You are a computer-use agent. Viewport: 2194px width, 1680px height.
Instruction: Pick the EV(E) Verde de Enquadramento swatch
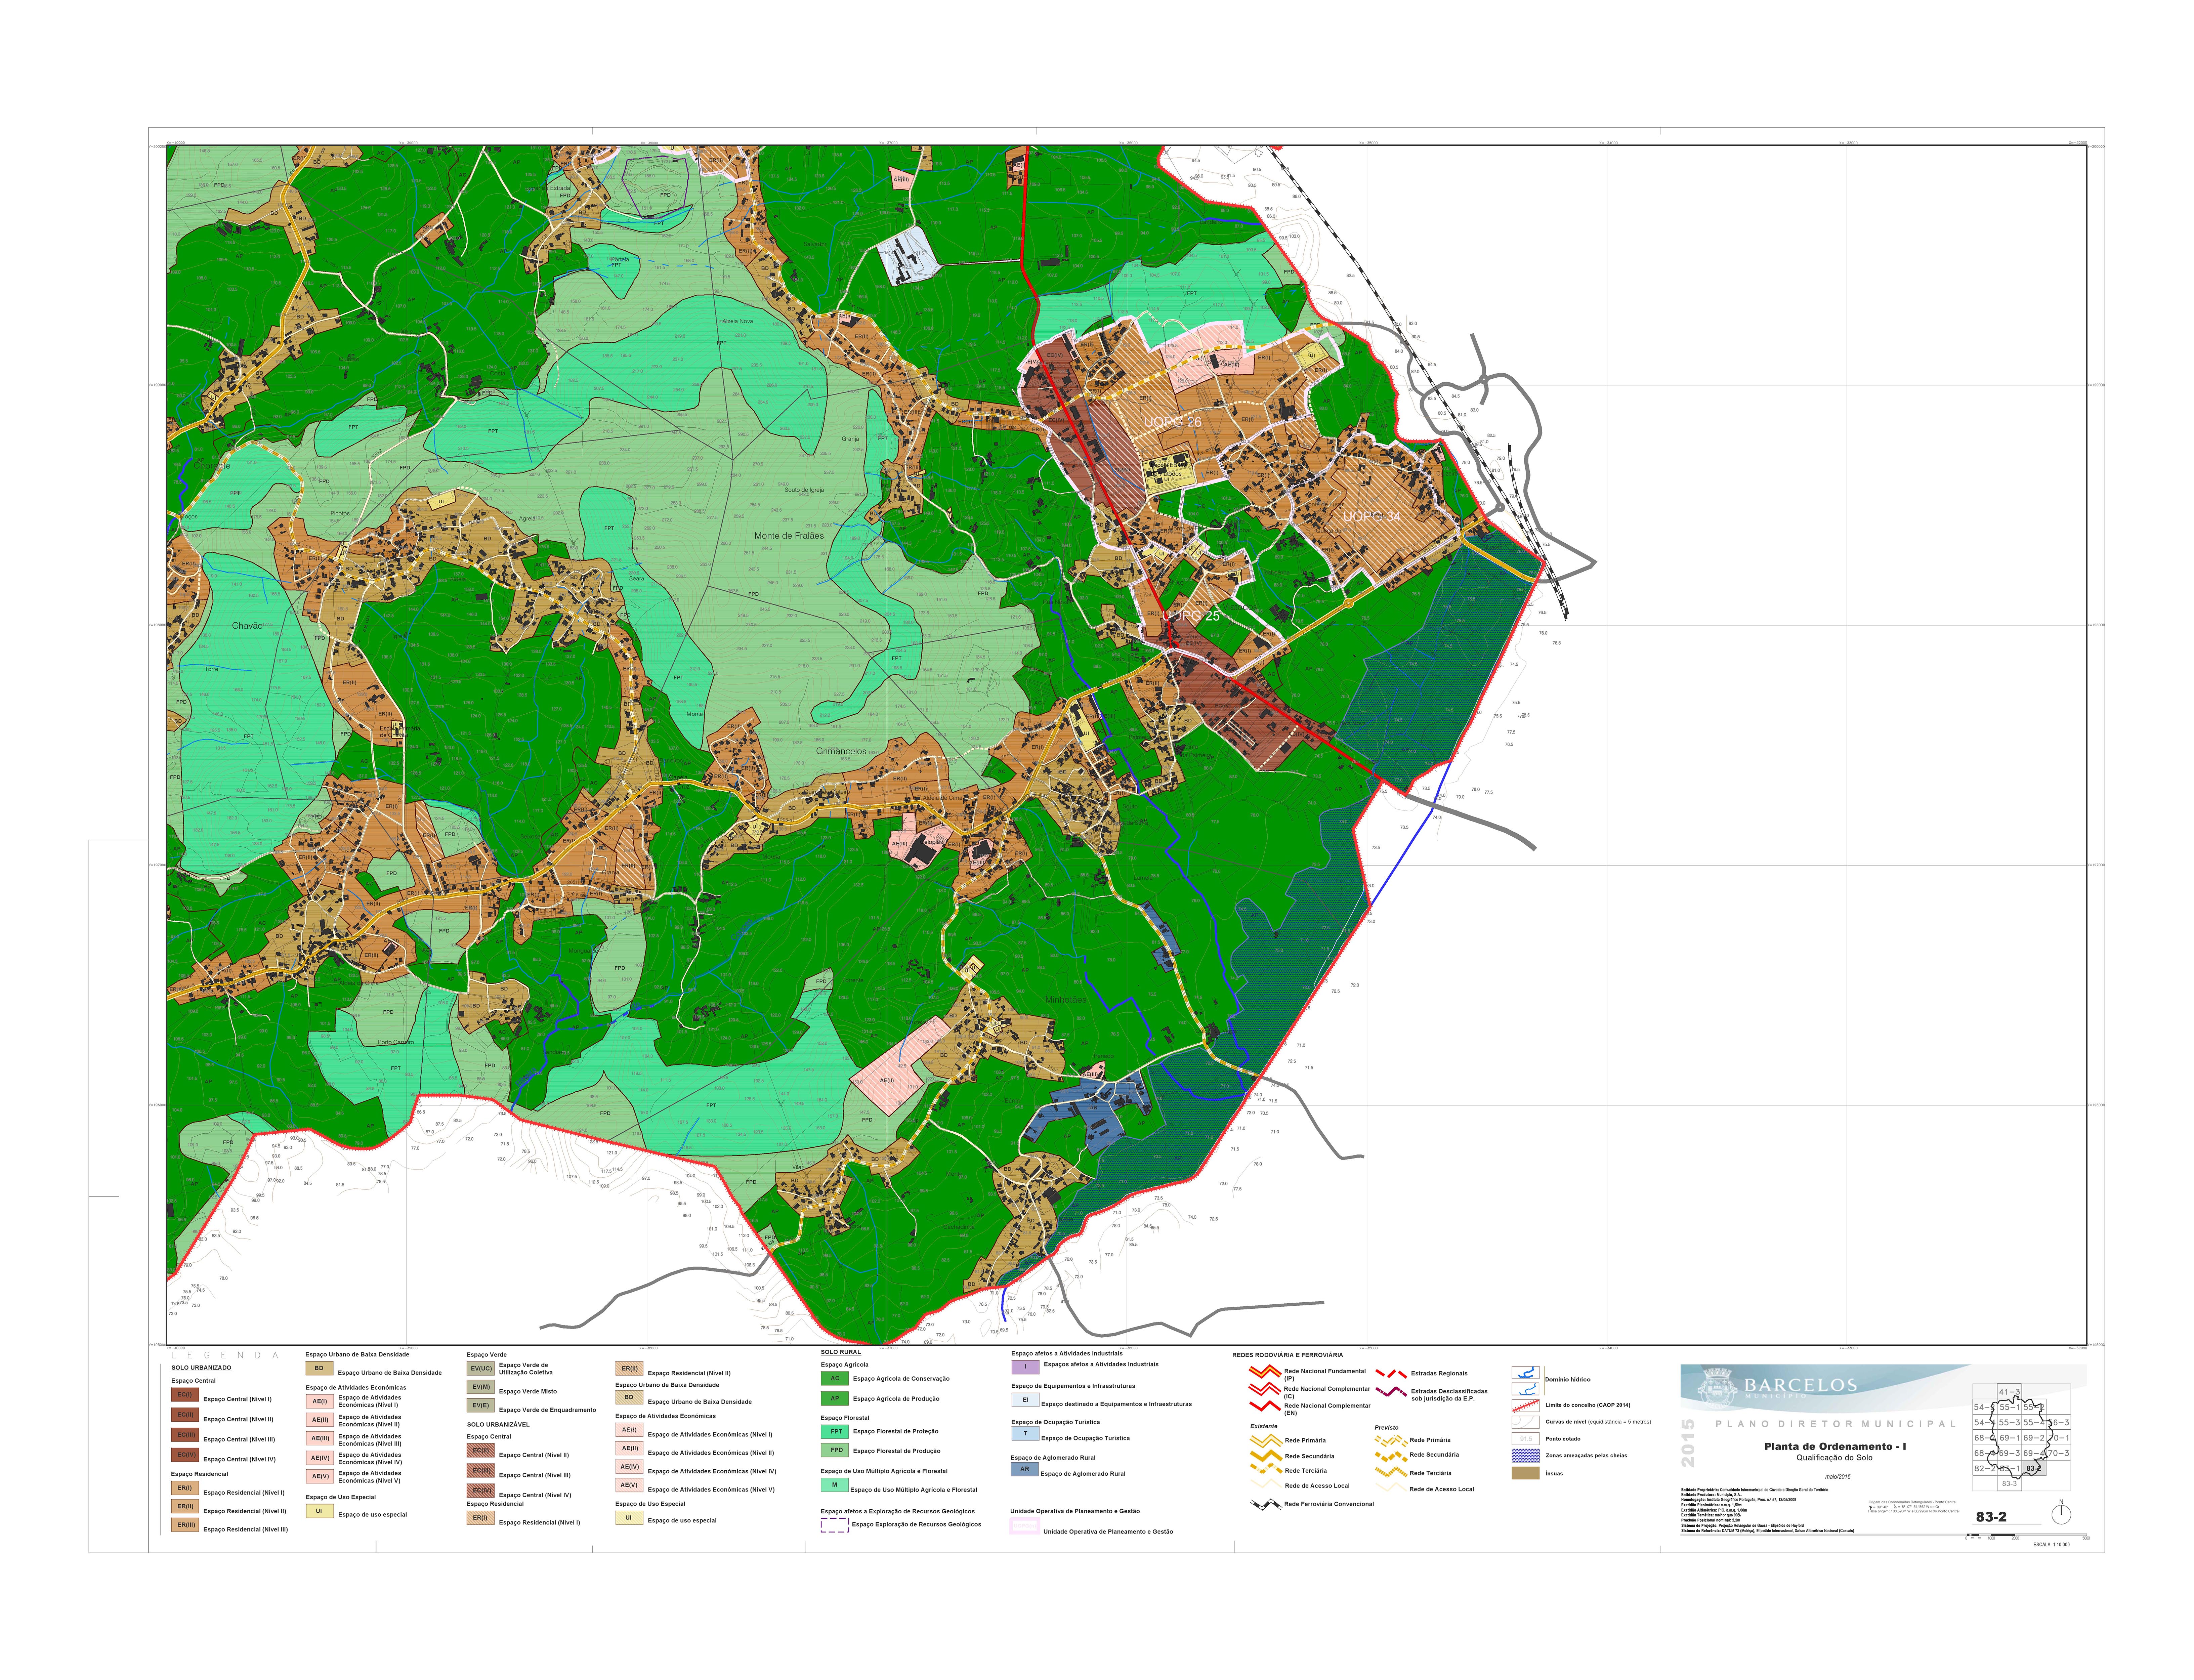coord(481,1405)
